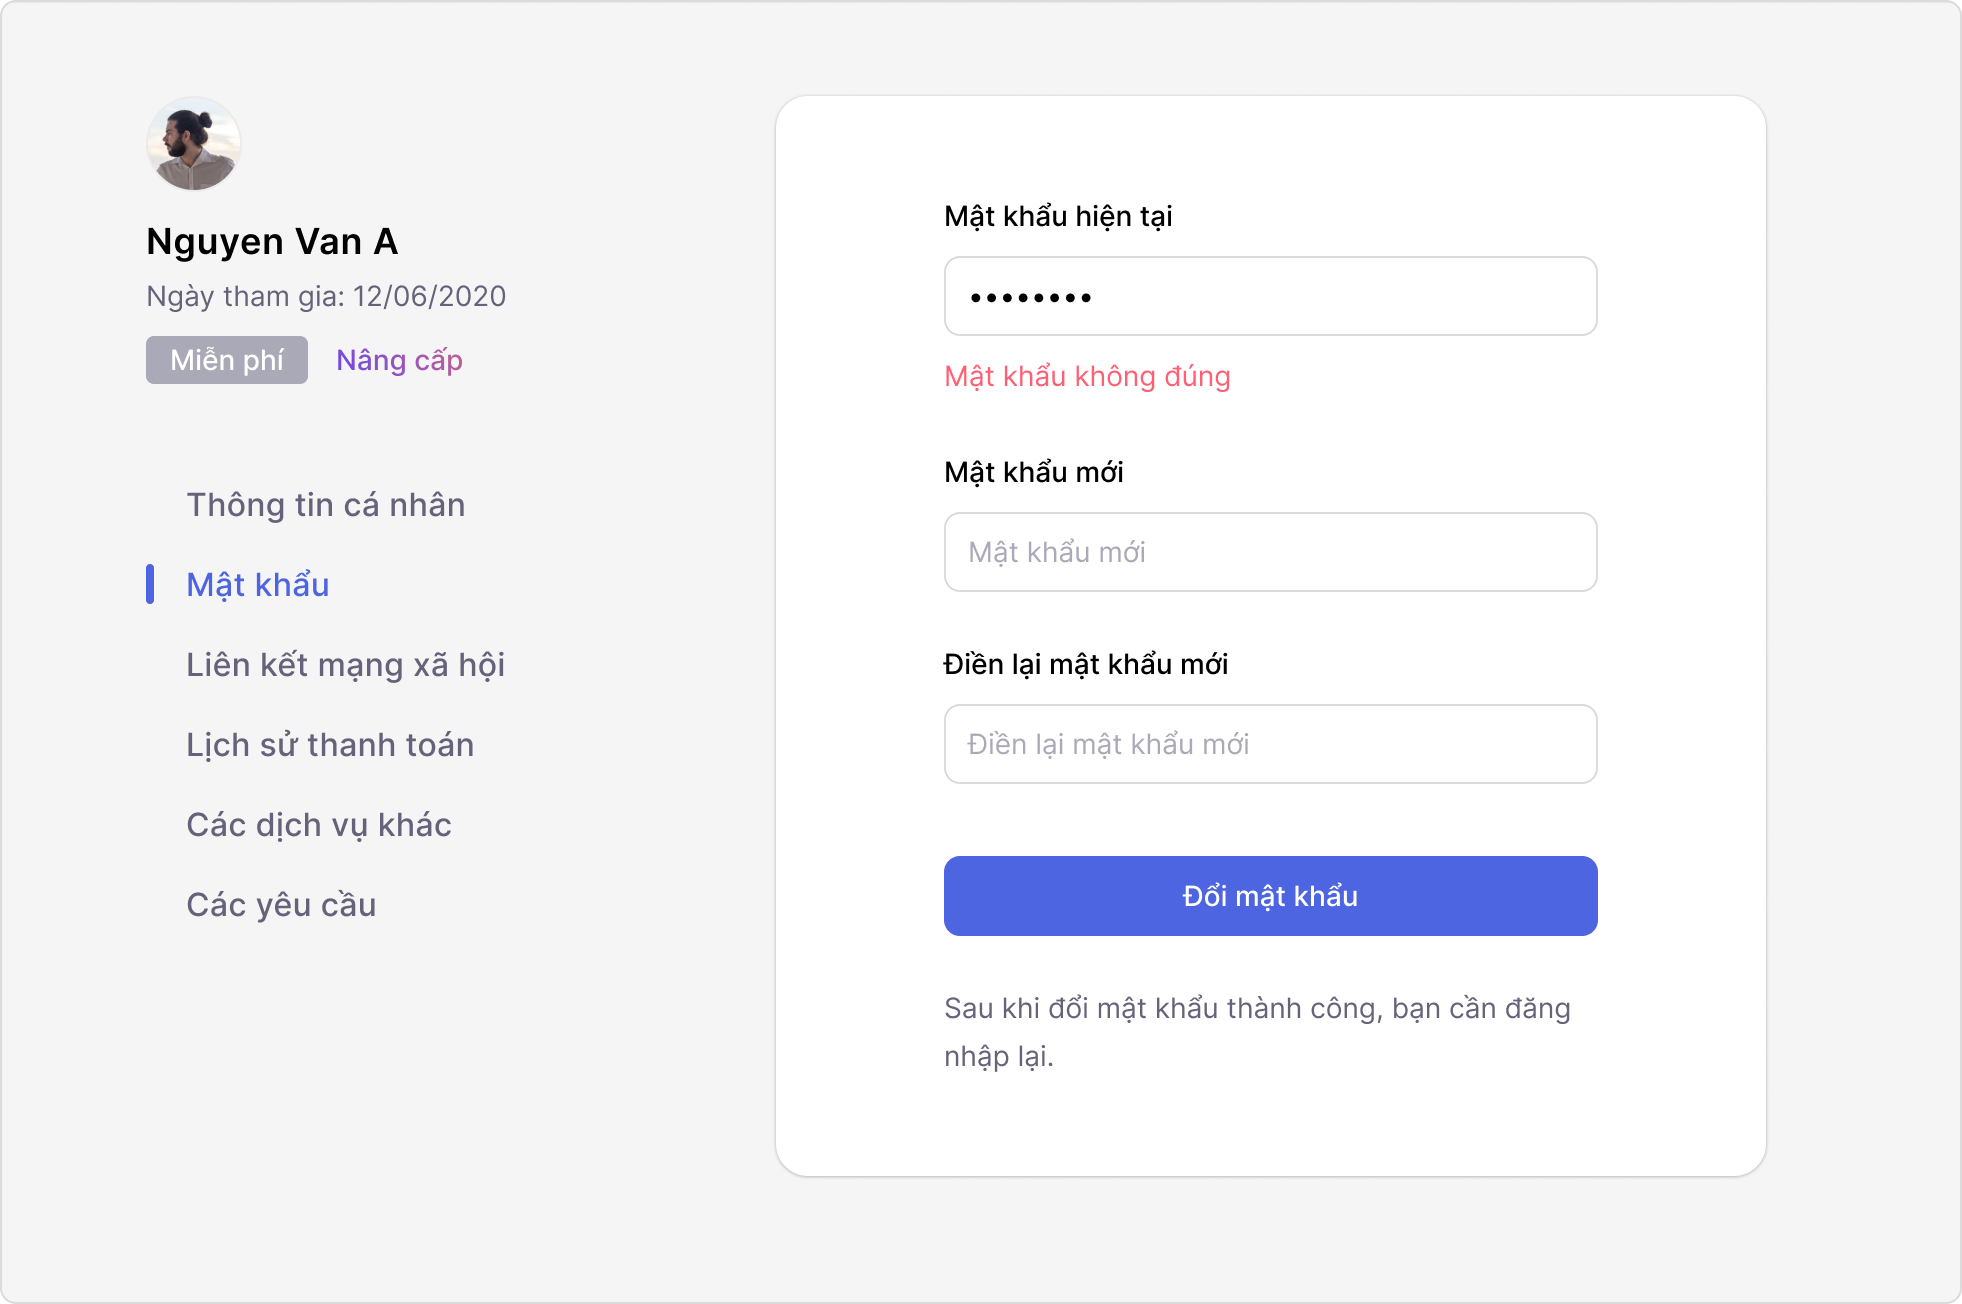The image size is (1962, 1304).
Task: Select the Mật khẩu sidebar item
Action: [x=258, y=585]
